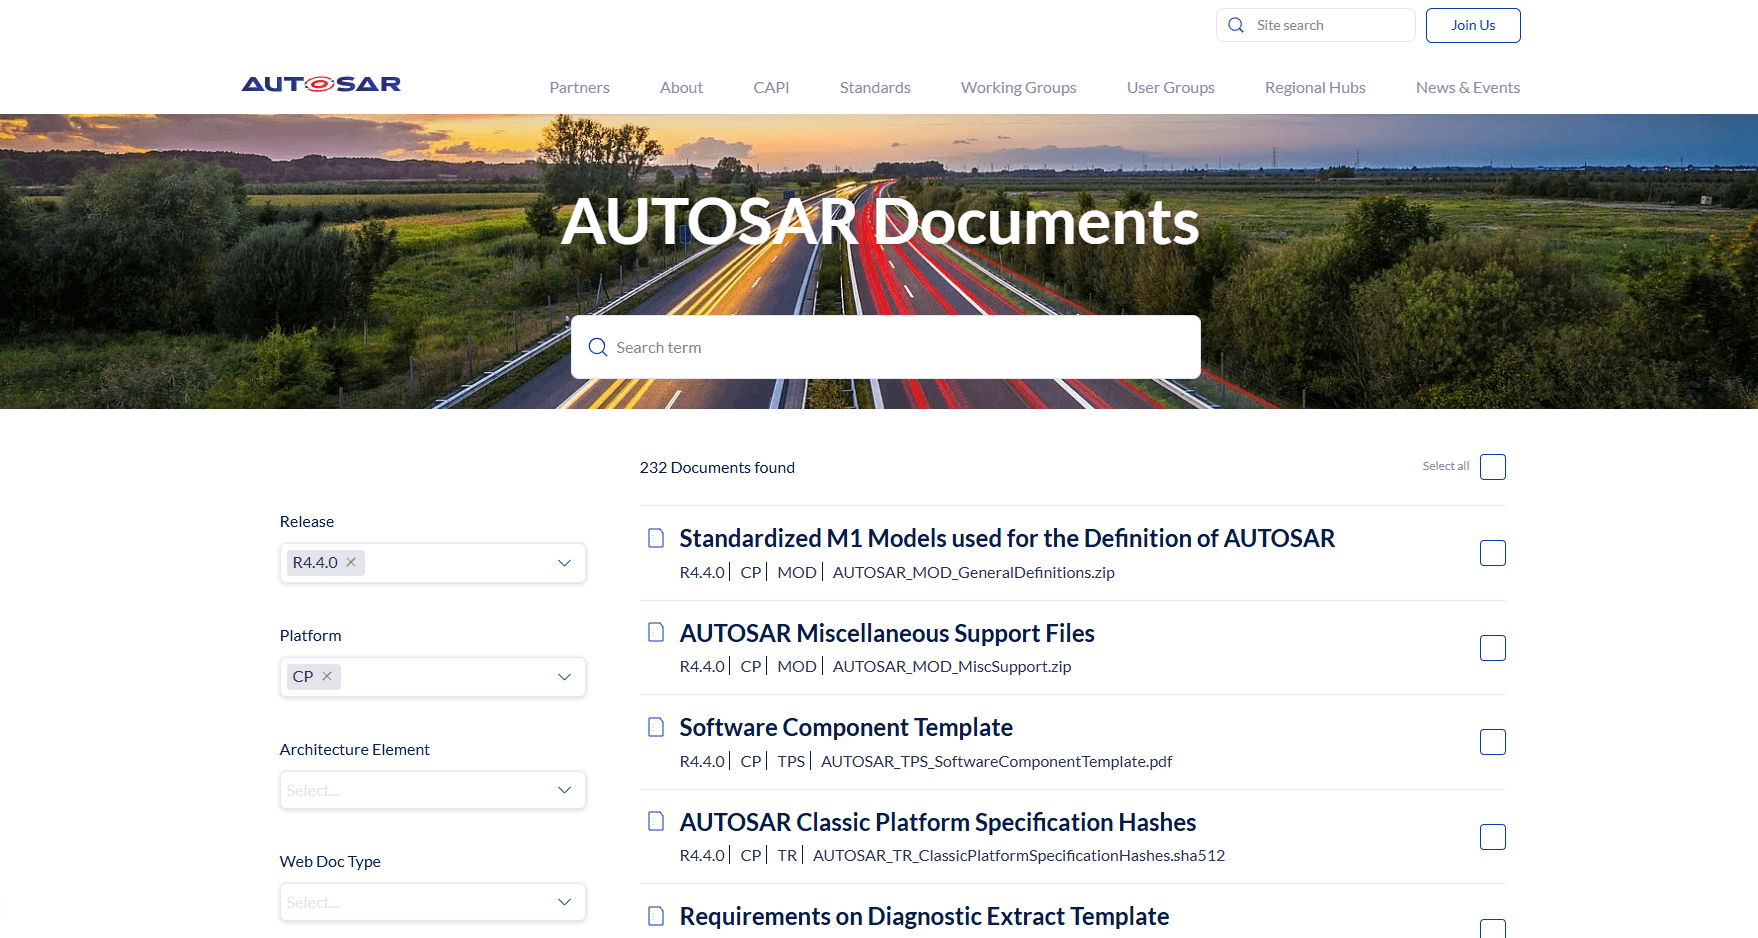Remove the CP platform filter tag
This screenshot has height=938, width=1758.
pyautogui.click(x=327, y=676)
